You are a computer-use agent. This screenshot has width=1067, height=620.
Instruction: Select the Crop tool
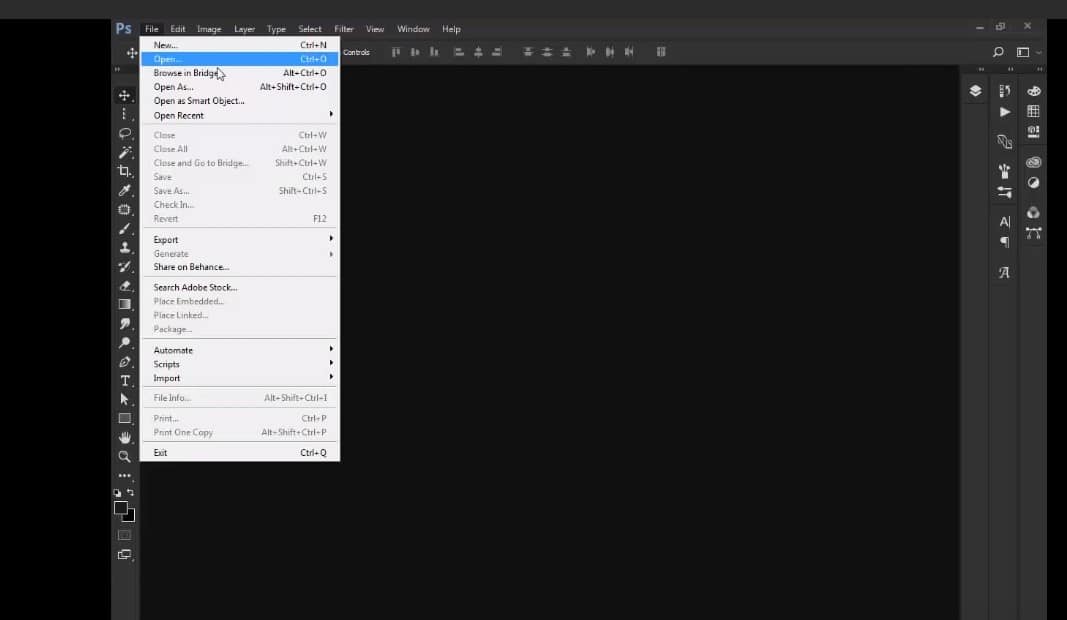[125, 172]
